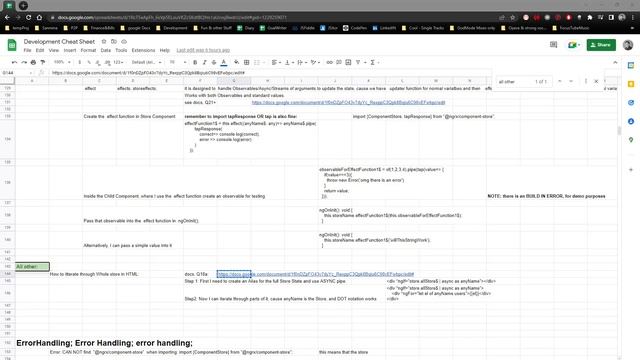
Task: Open the text color picker
Action: click(224, 62)
